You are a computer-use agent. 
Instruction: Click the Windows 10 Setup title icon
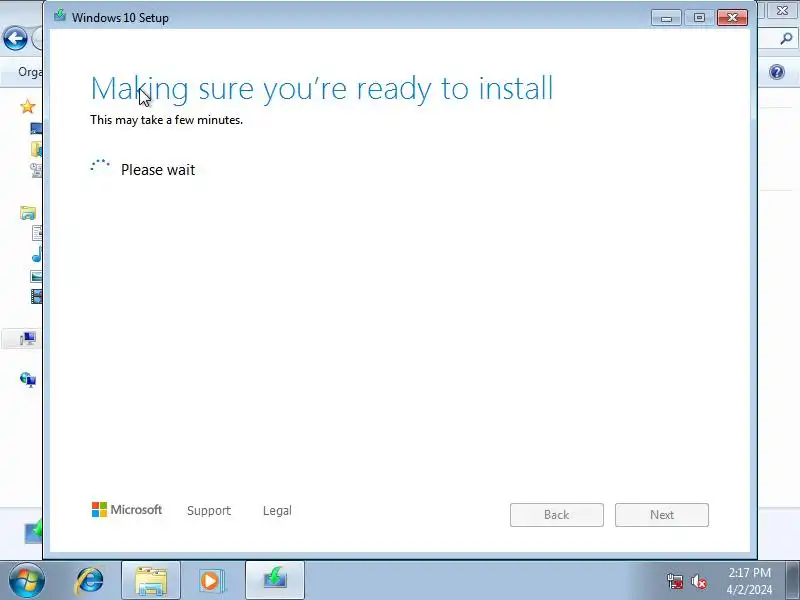click(60, 15)
